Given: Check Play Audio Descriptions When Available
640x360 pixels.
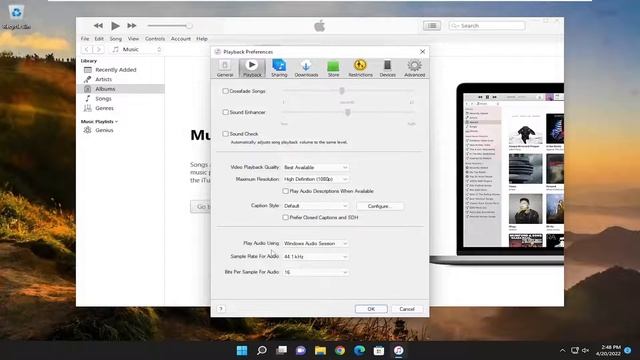Looking at the screenshot, I should pyautogui.click(x=286, y=191).
